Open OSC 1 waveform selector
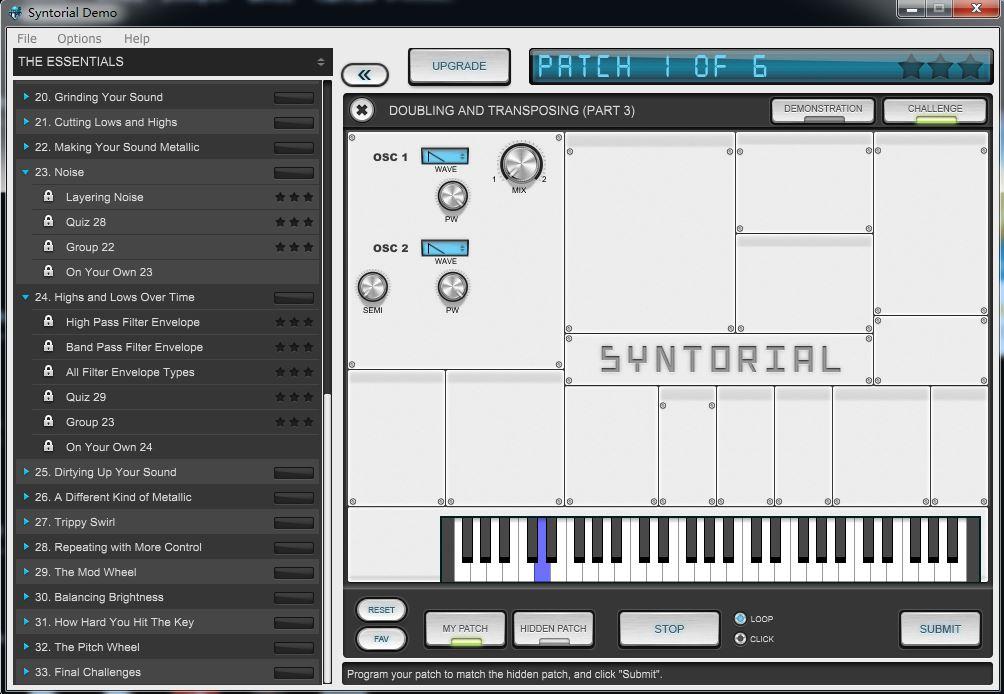The width and height of the screenshot is (1004, 694). point(444,156)
